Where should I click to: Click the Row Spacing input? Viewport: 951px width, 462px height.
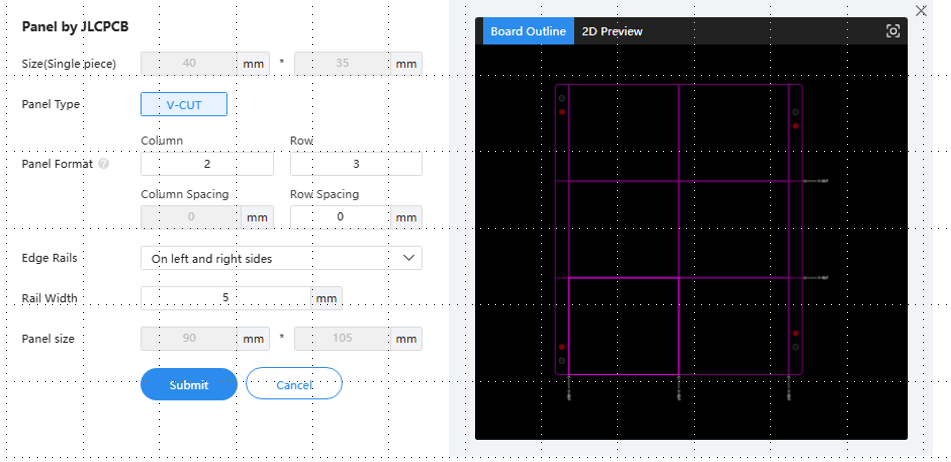[340, 217]
